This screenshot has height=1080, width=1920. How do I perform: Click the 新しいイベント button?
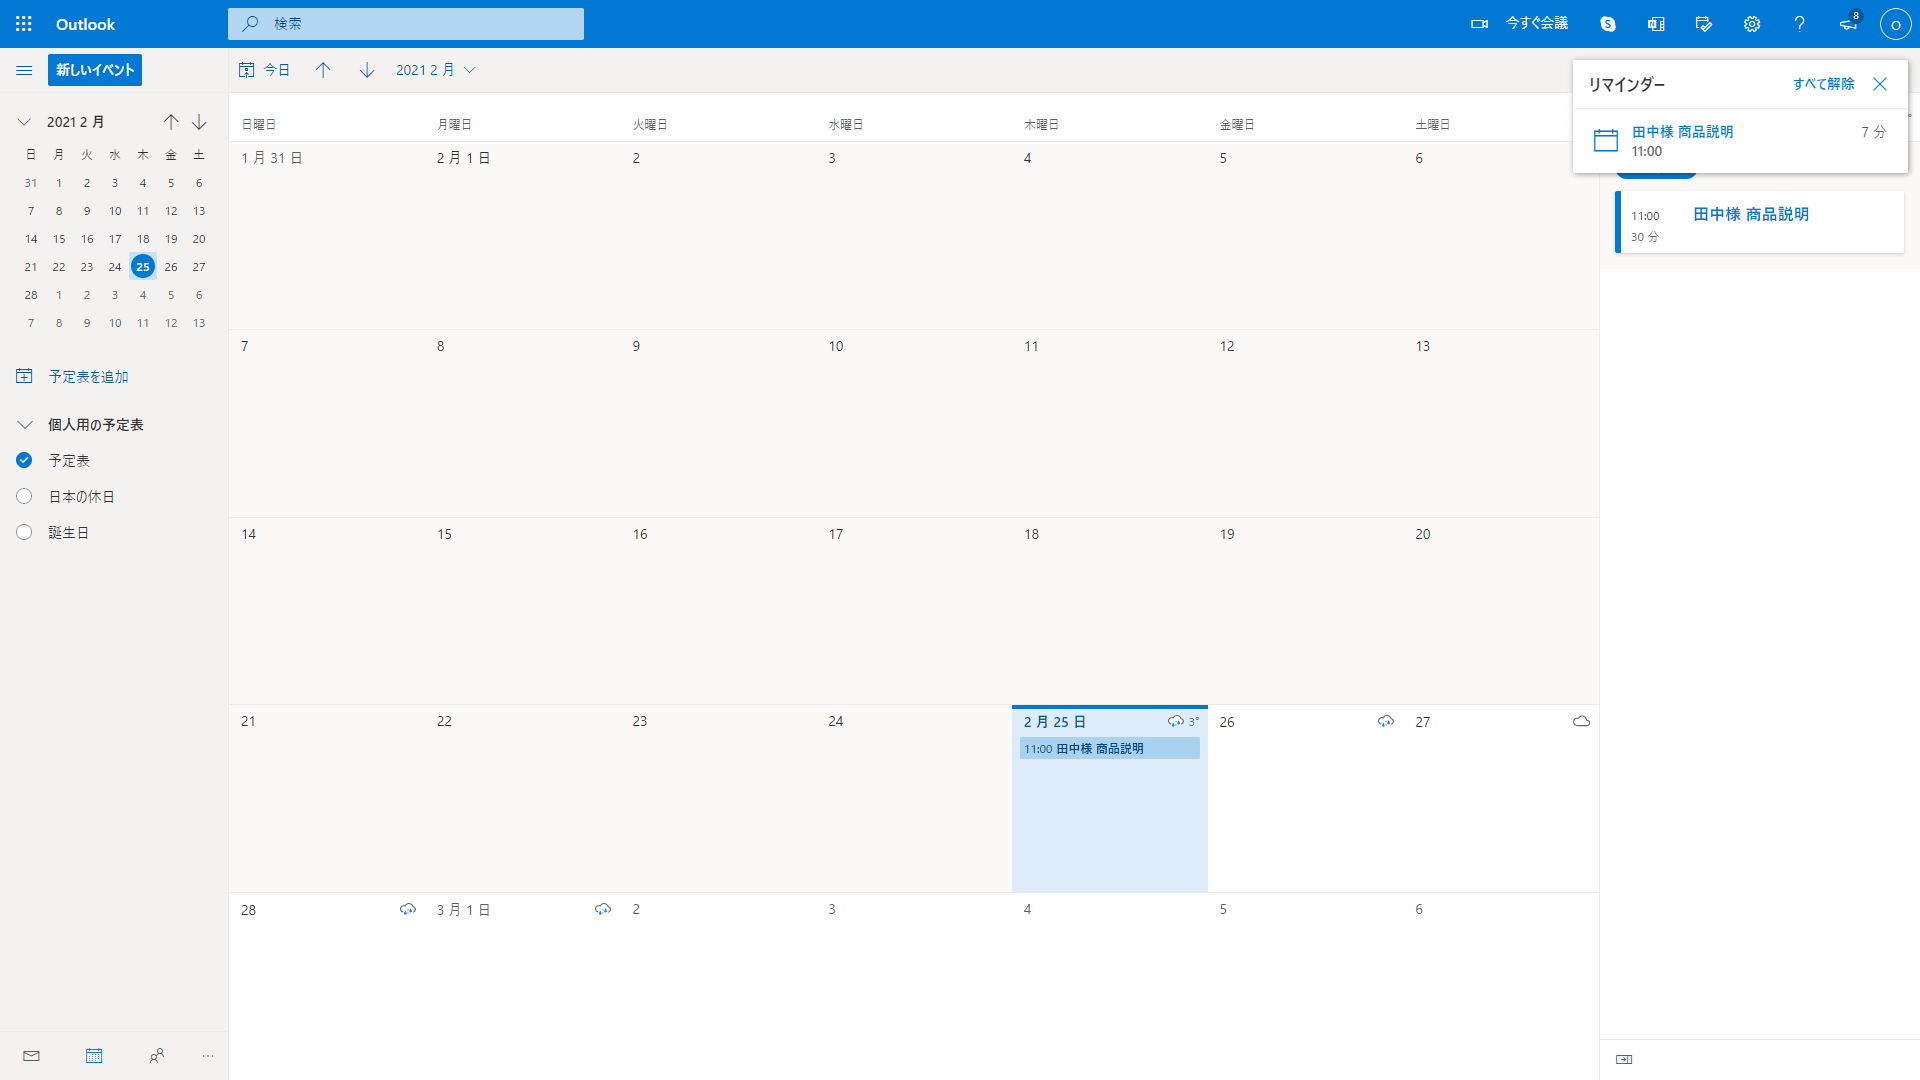pos(95,70)
